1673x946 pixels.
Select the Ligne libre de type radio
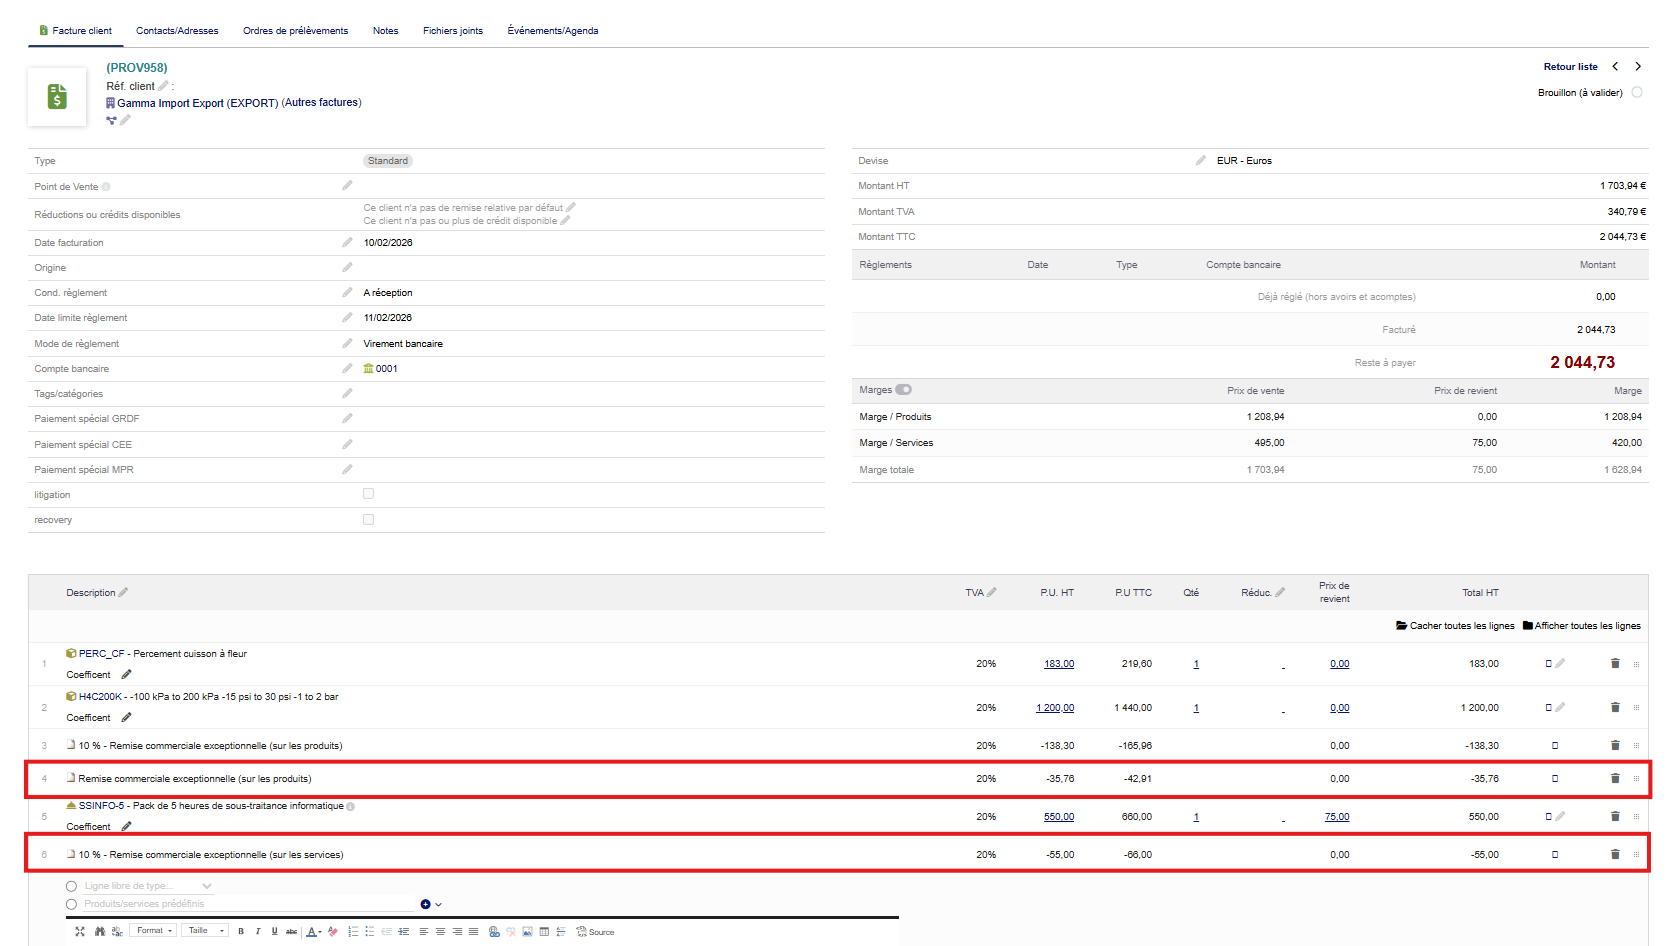click(71, 886)
